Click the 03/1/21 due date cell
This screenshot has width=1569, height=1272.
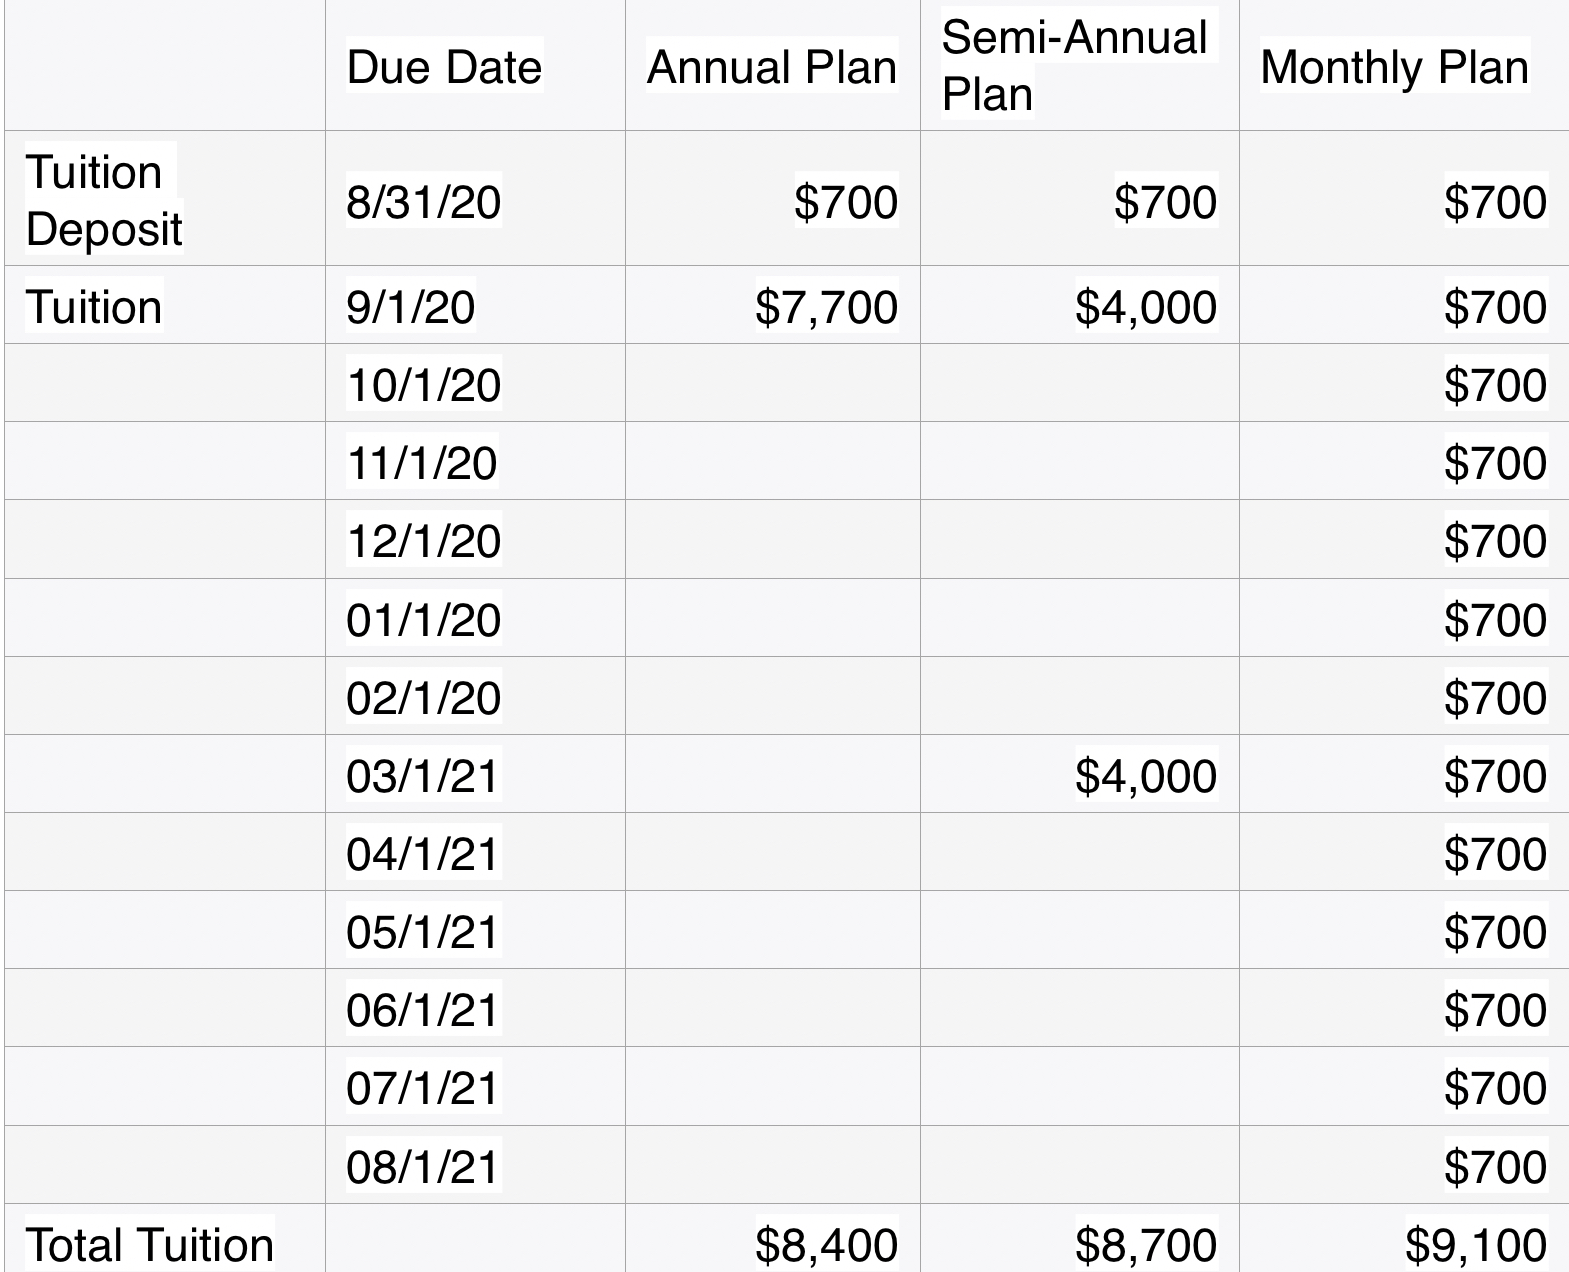click(422, 775)
